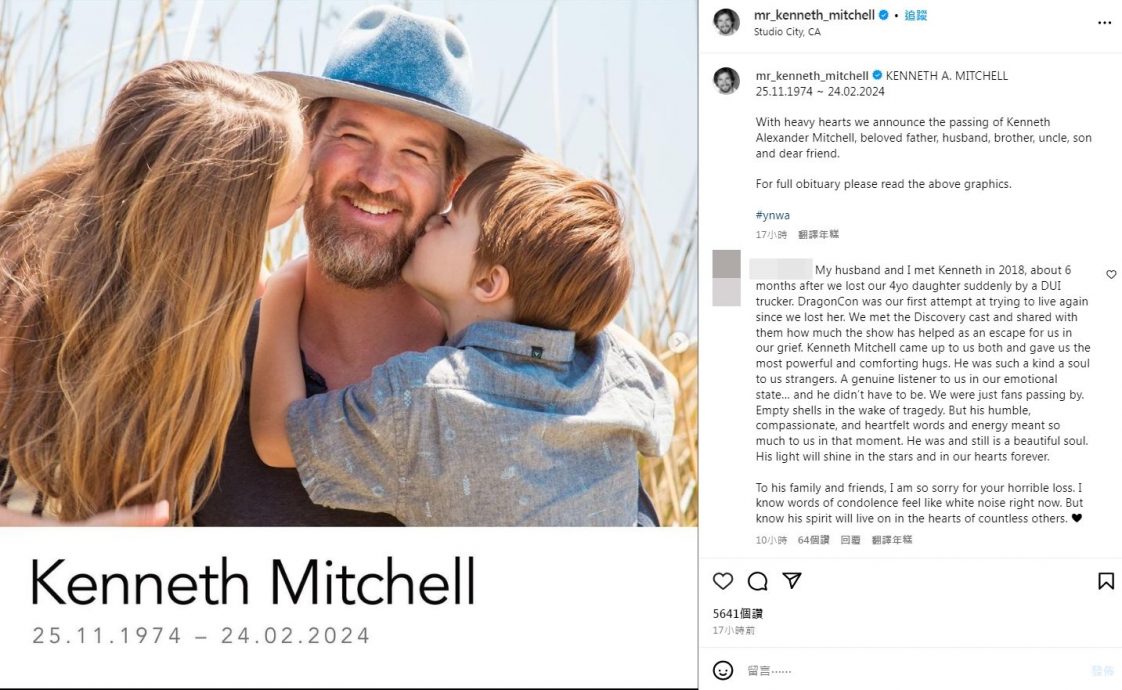Like the post with the heart icon

(723, 581)
